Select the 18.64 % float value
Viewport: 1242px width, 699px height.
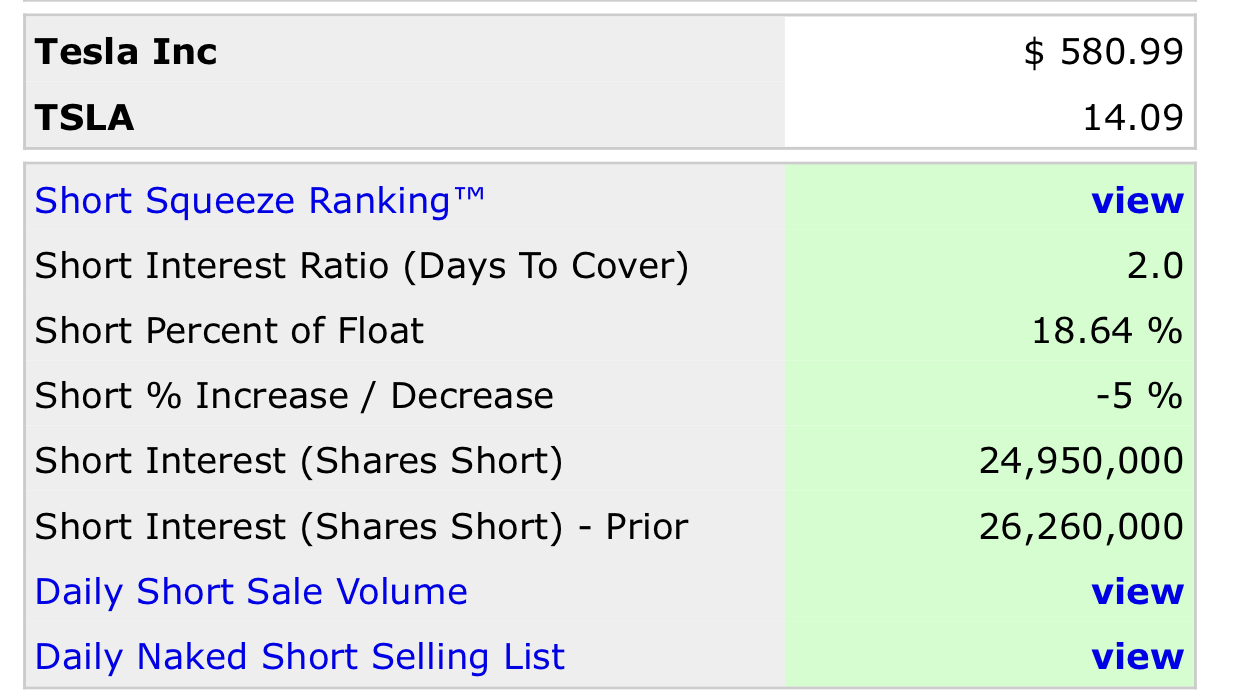coord(1107,331)
